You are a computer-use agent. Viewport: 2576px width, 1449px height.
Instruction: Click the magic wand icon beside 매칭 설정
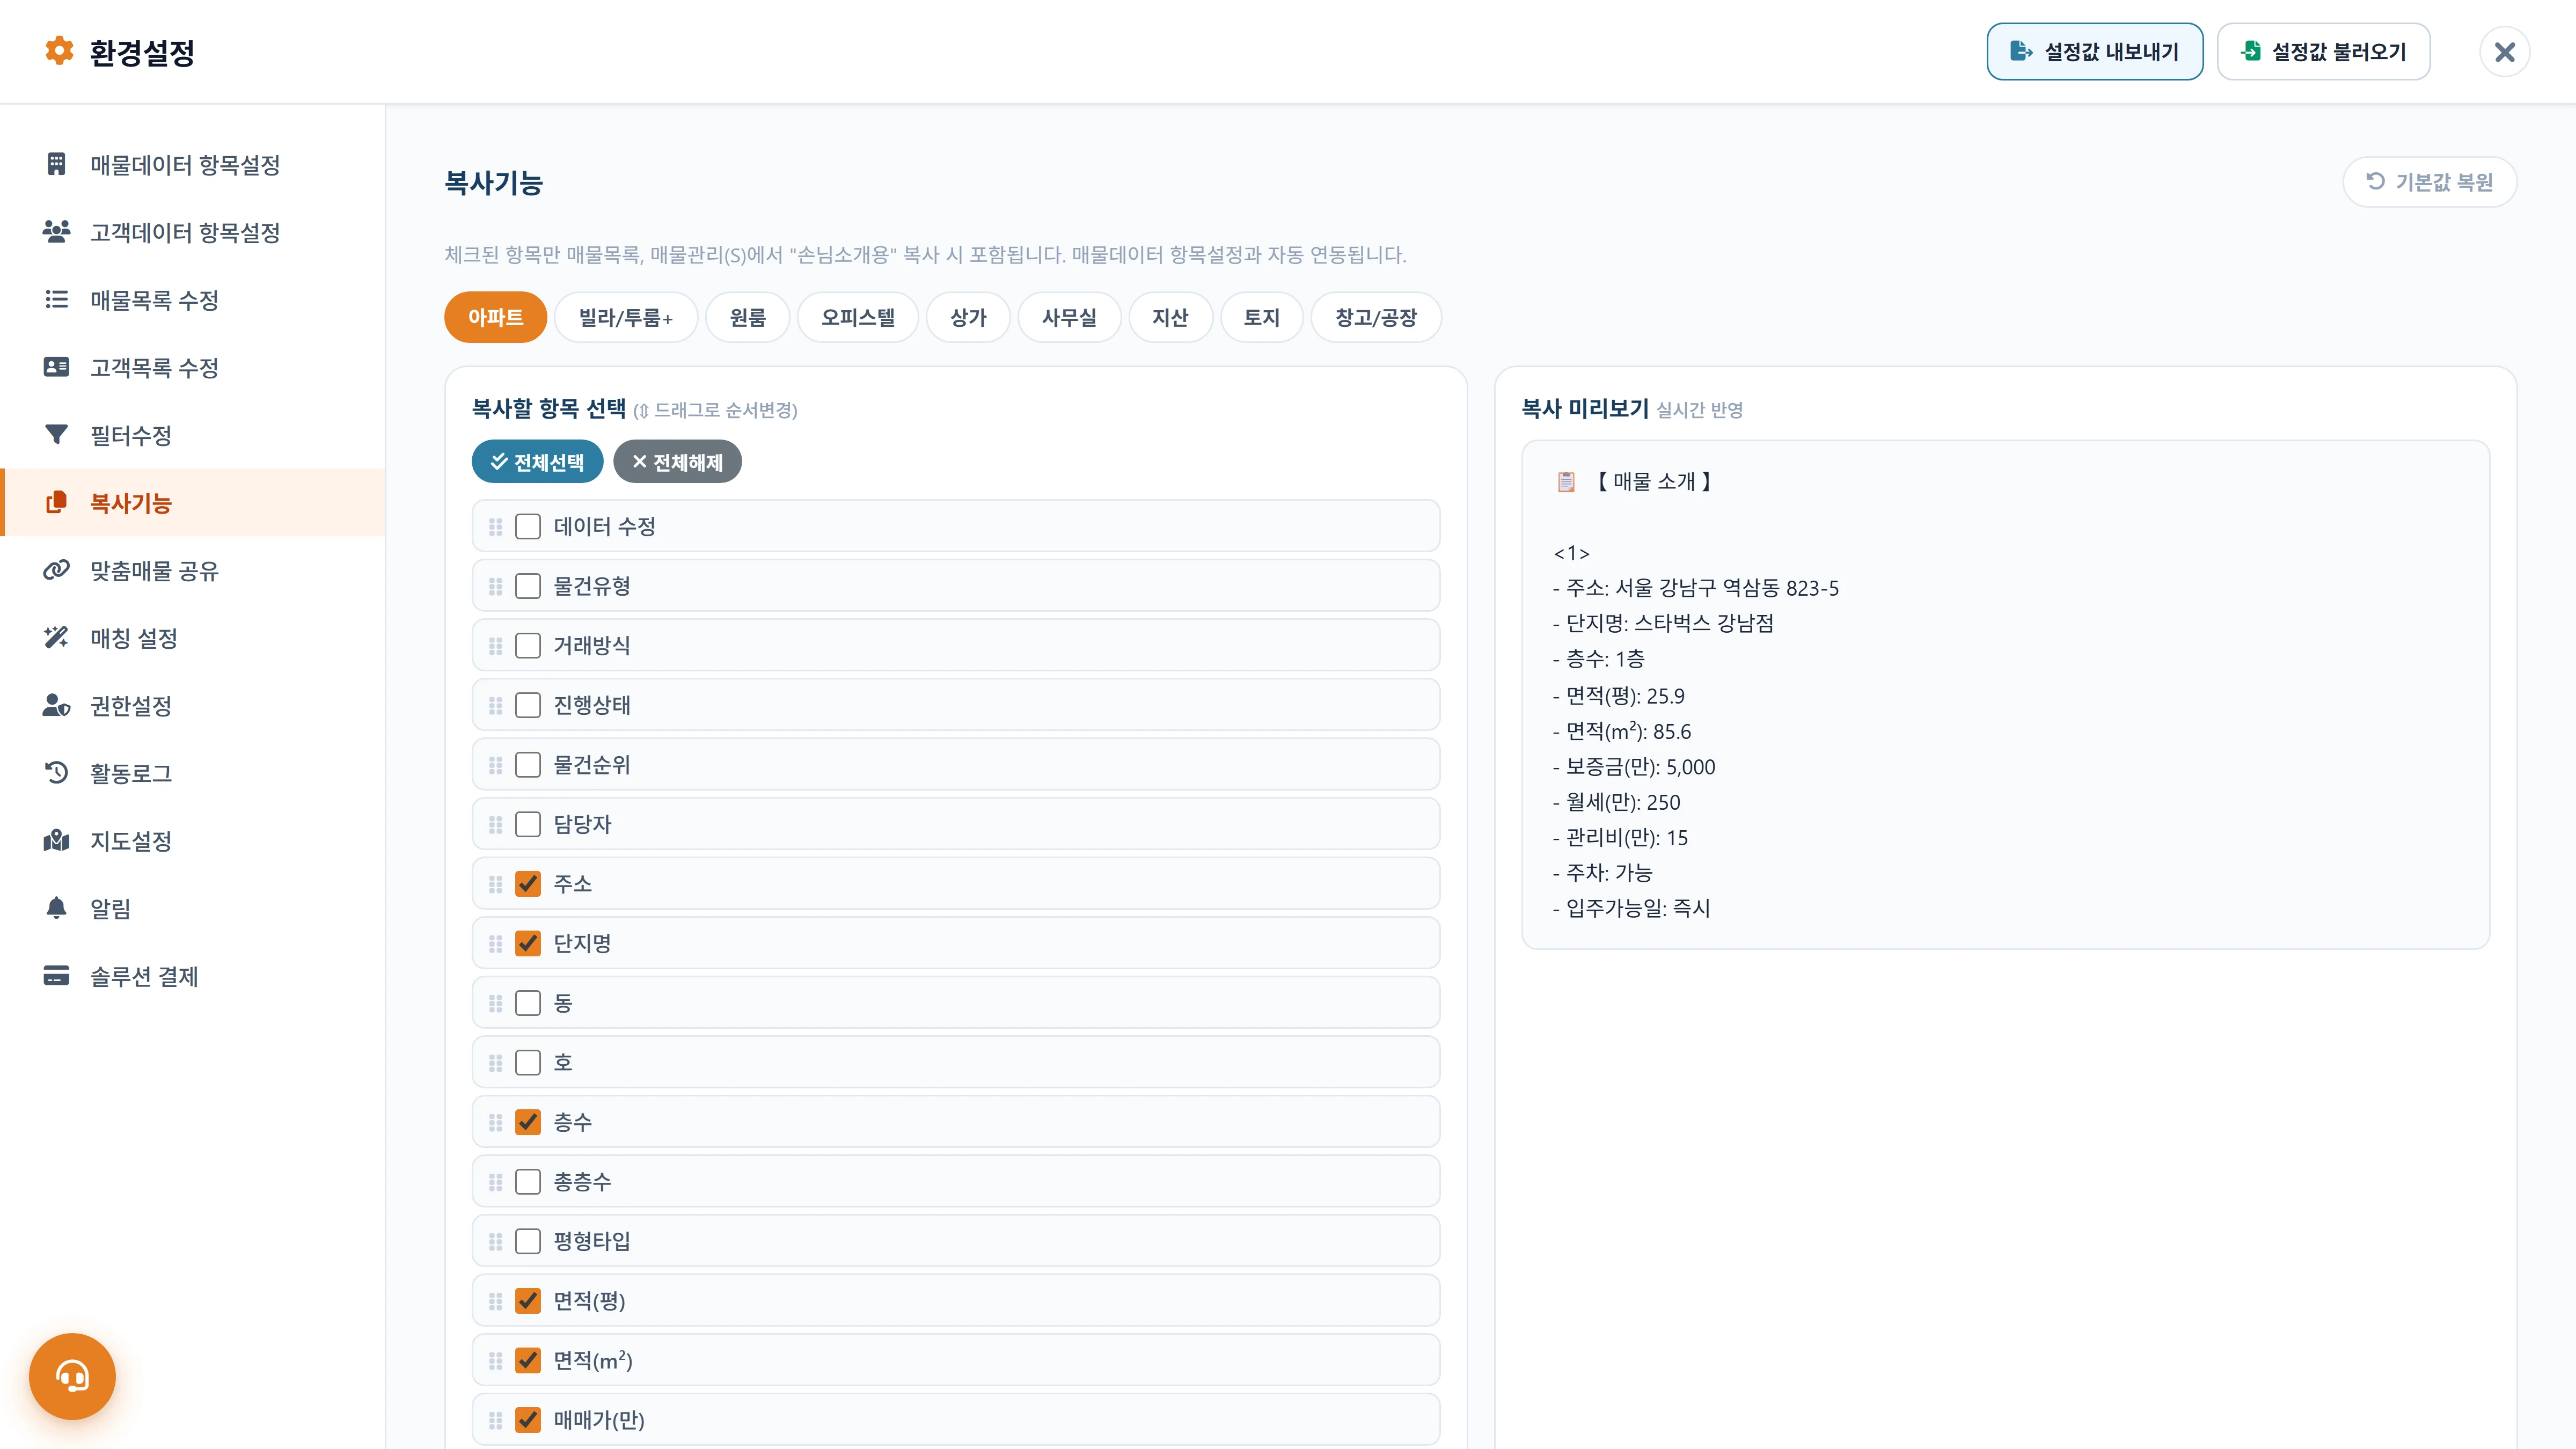click(x=56, y=637)
